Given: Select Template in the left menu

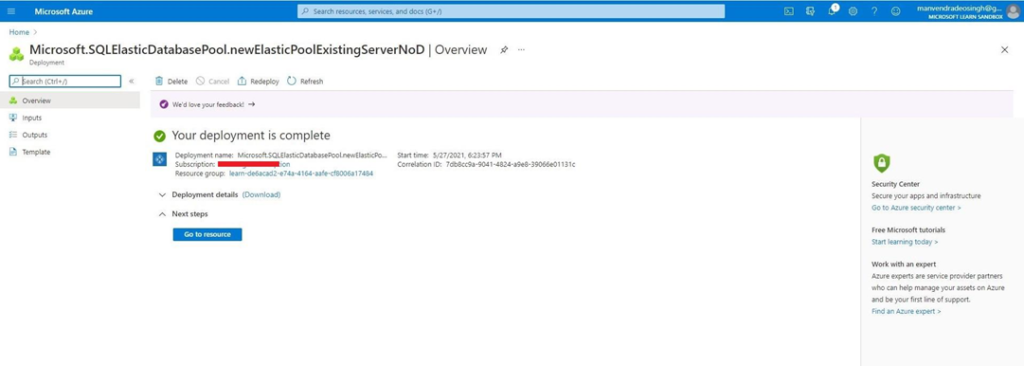Looking at the screenshot, I should [x=70, y=152].
